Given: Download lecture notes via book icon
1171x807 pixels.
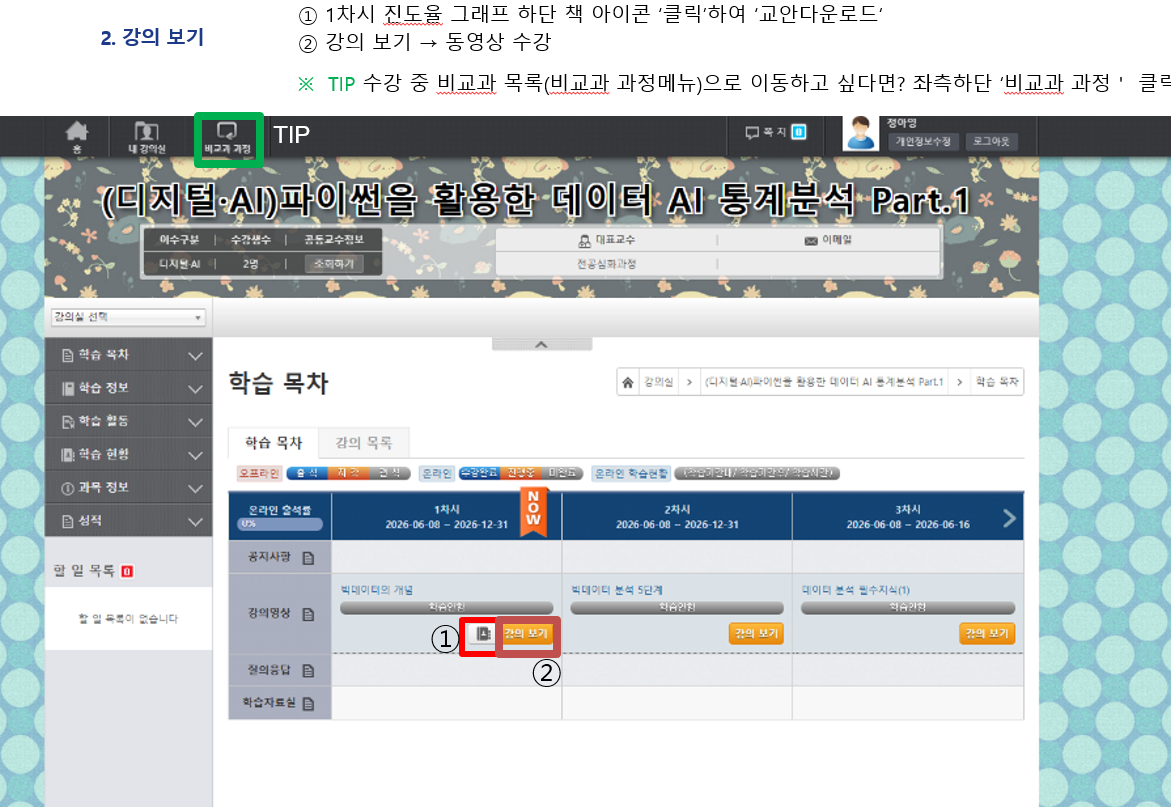Looking at the screenshot, I should point(483,634).
